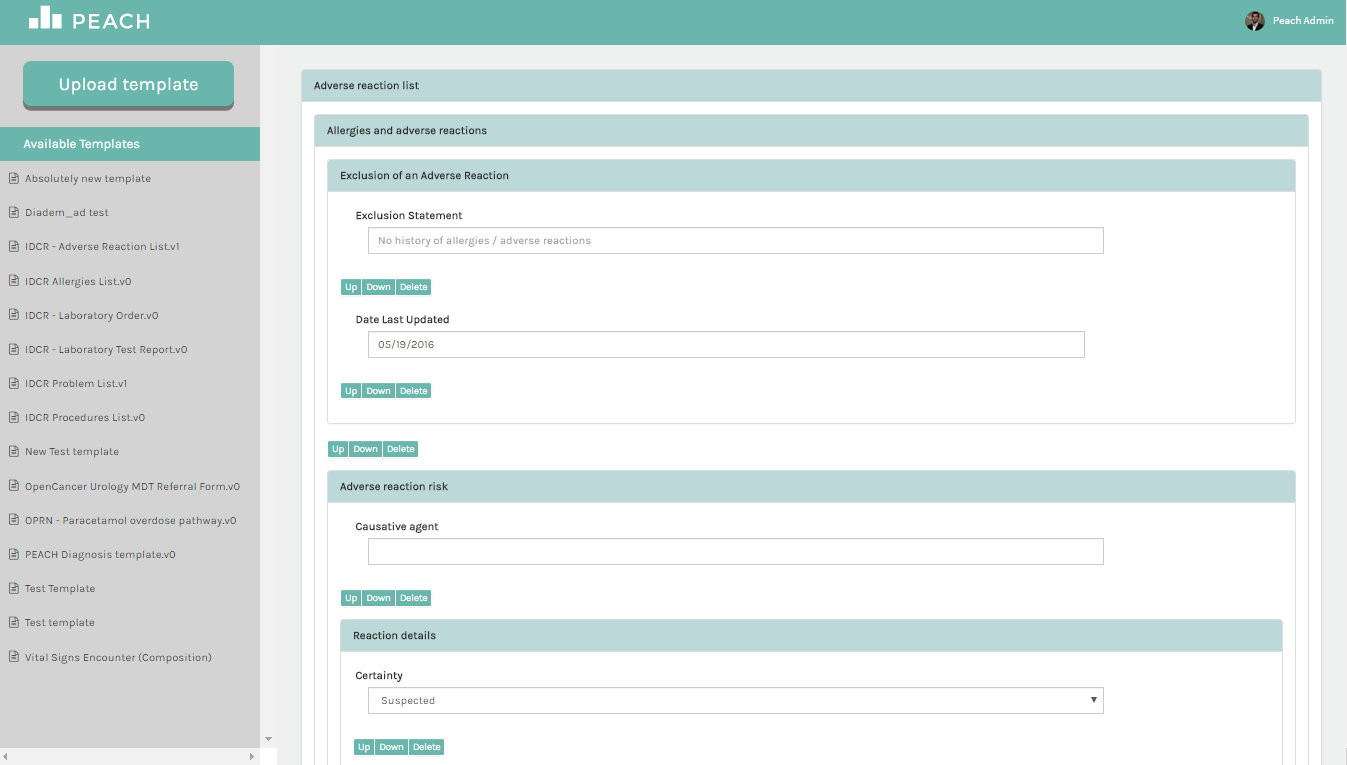Click the Causative agent text field
The width and height of the screenshot is (1347, 765).
[x=735, y=552]
